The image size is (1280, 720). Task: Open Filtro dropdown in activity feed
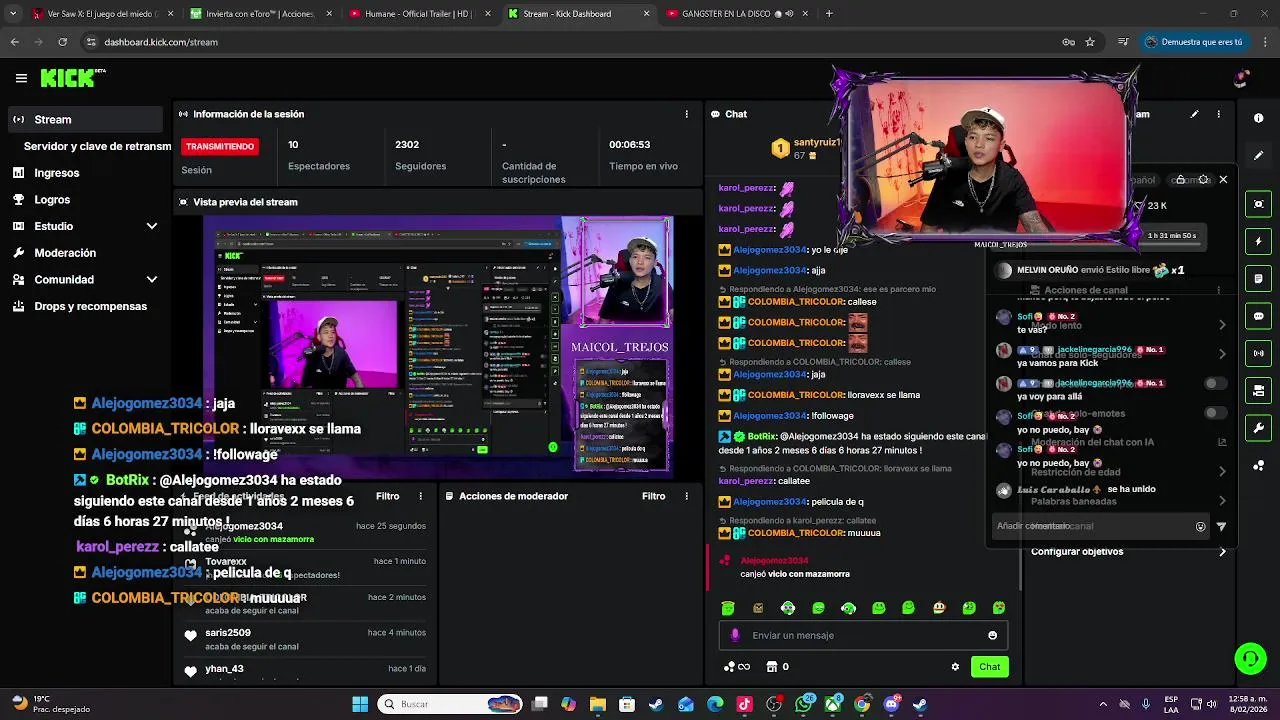click(x=387, y=496)
